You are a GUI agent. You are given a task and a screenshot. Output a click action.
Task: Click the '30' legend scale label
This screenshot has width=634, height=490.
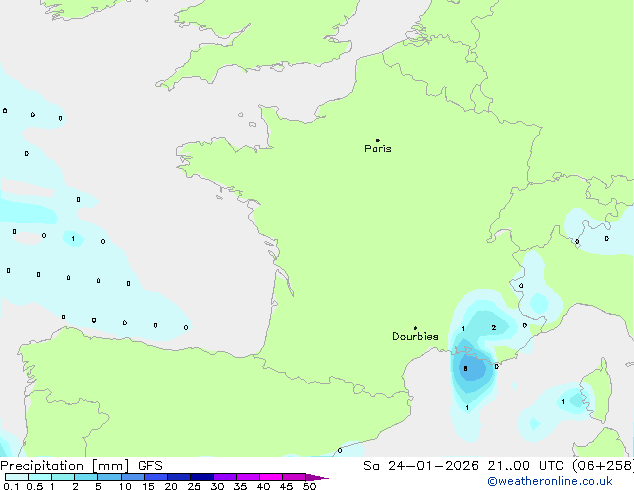point(218,486)
